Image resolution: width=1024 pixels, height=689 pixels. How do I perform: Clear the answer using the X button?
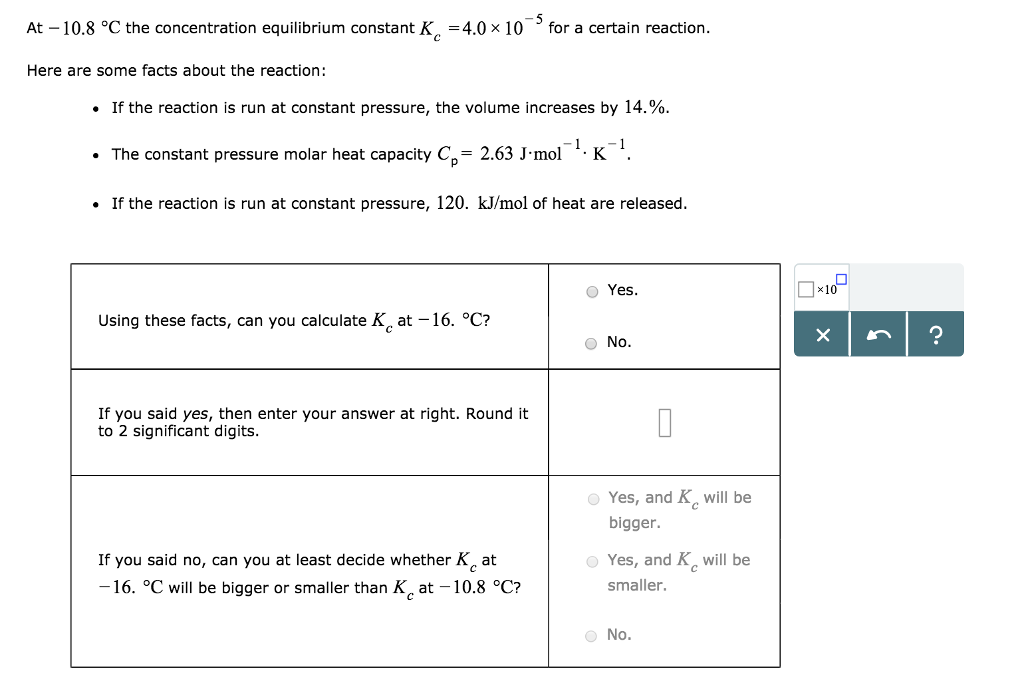tap(821, 334)
